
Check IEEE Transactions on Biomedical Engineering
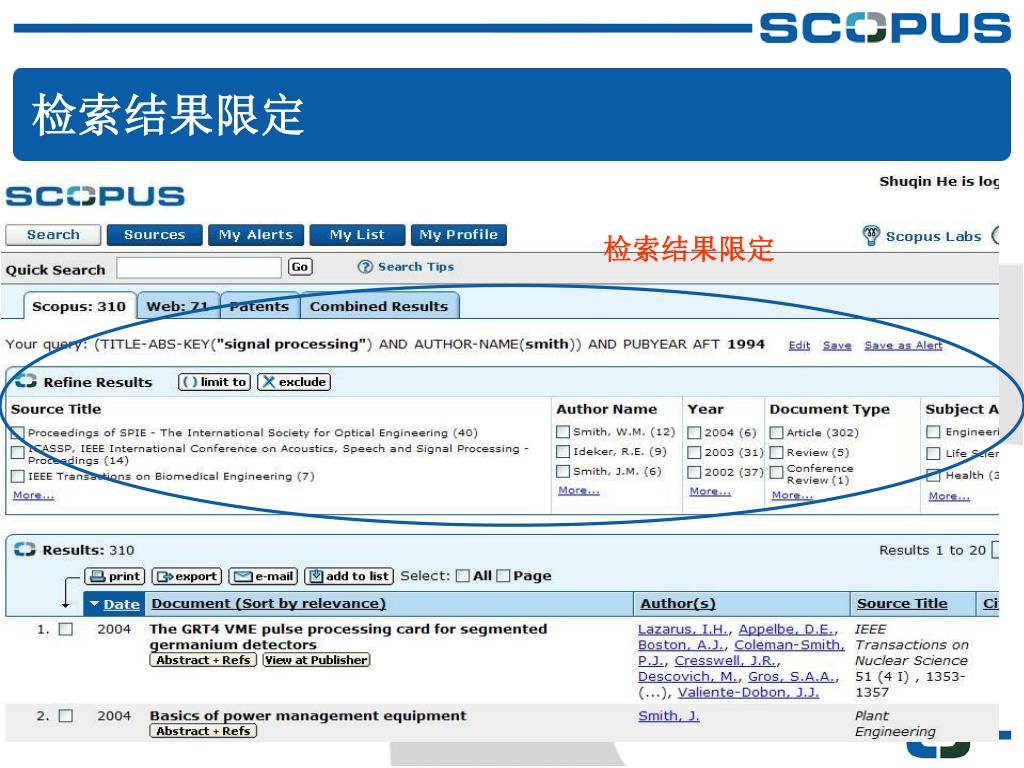[18, 476]
